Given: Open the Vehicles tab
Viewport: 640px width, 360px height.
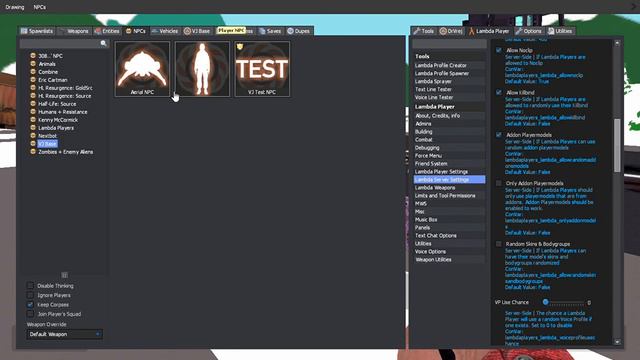Looking at the screenshot, I should 164,31.
